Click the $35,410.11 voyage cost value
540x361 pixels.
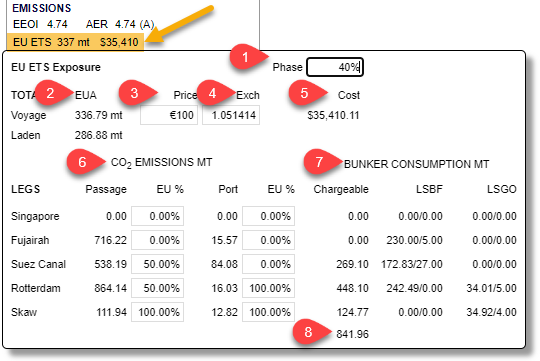click(x=333, y=115)
